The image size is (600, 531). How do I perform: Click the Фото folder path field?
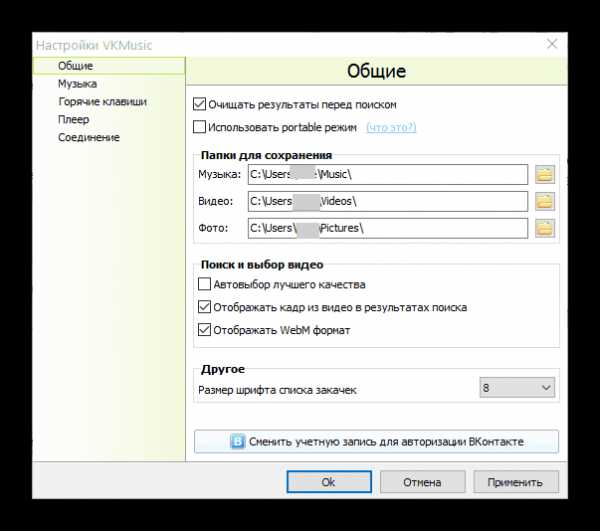388,228
